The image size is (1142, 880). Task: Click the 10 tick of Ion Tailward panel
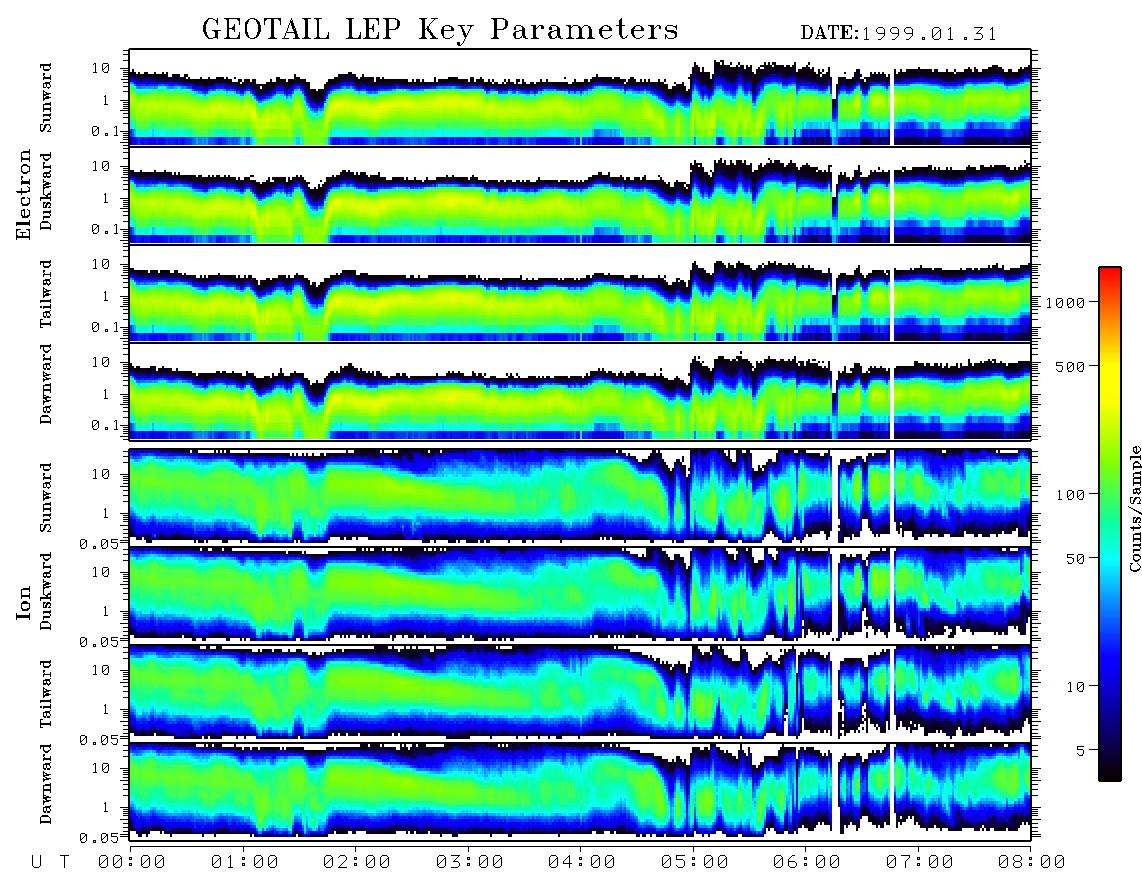pos(101,670)
